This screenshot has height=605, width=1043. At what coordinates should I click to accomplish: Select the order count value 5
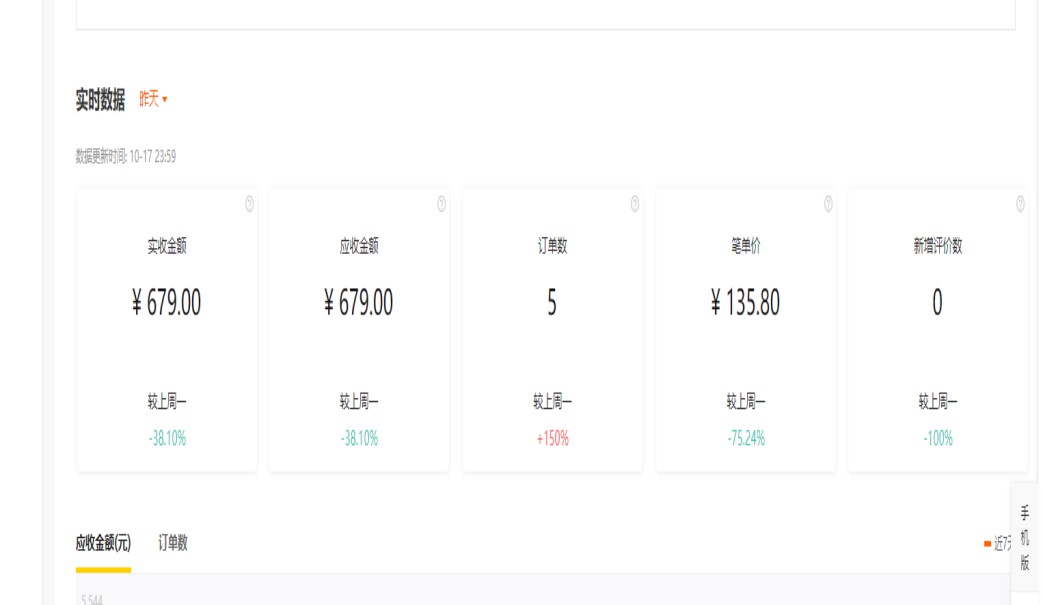(552, 302)
